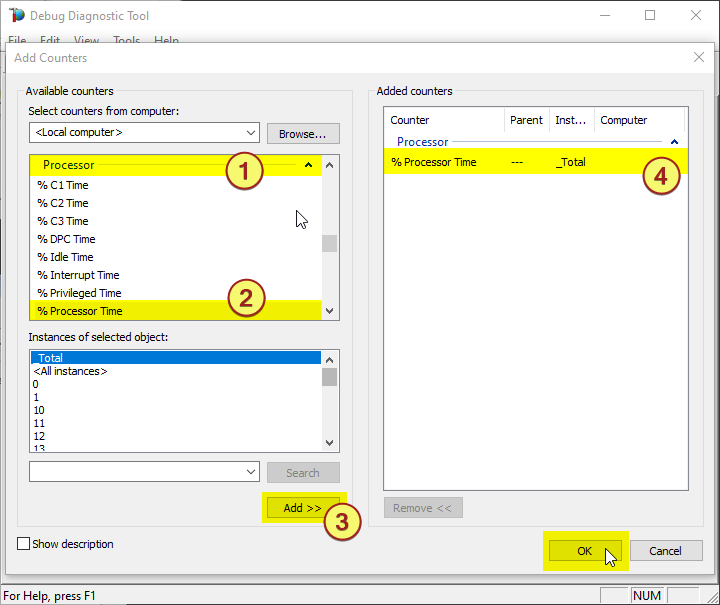The height and width of the screenshot is (605, 720).
Task: Click OK to confirm counters
Action: click(585, 550)
